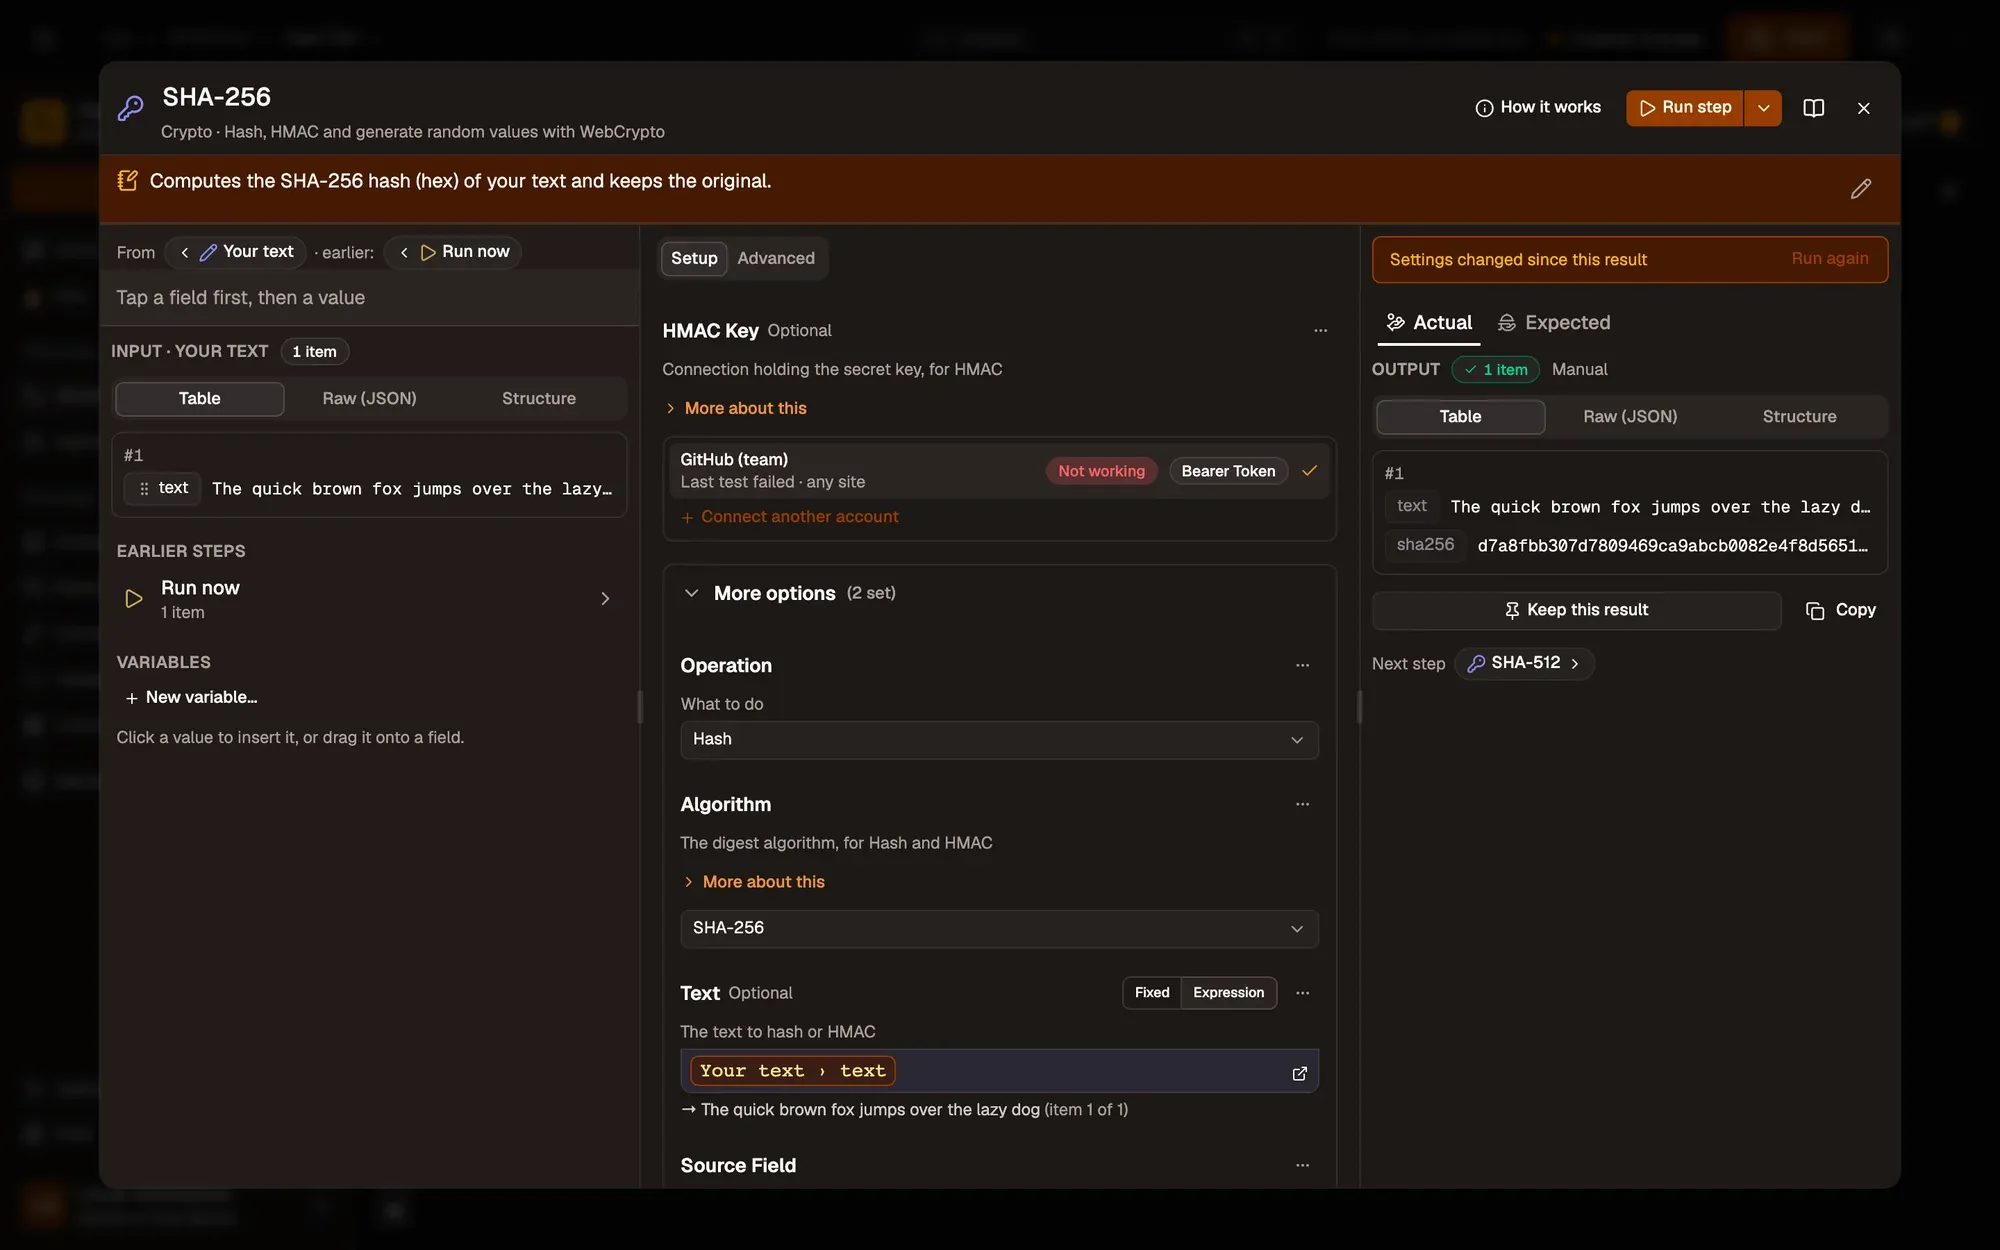Pin output with Keep this result

[x=1576, y=610]
